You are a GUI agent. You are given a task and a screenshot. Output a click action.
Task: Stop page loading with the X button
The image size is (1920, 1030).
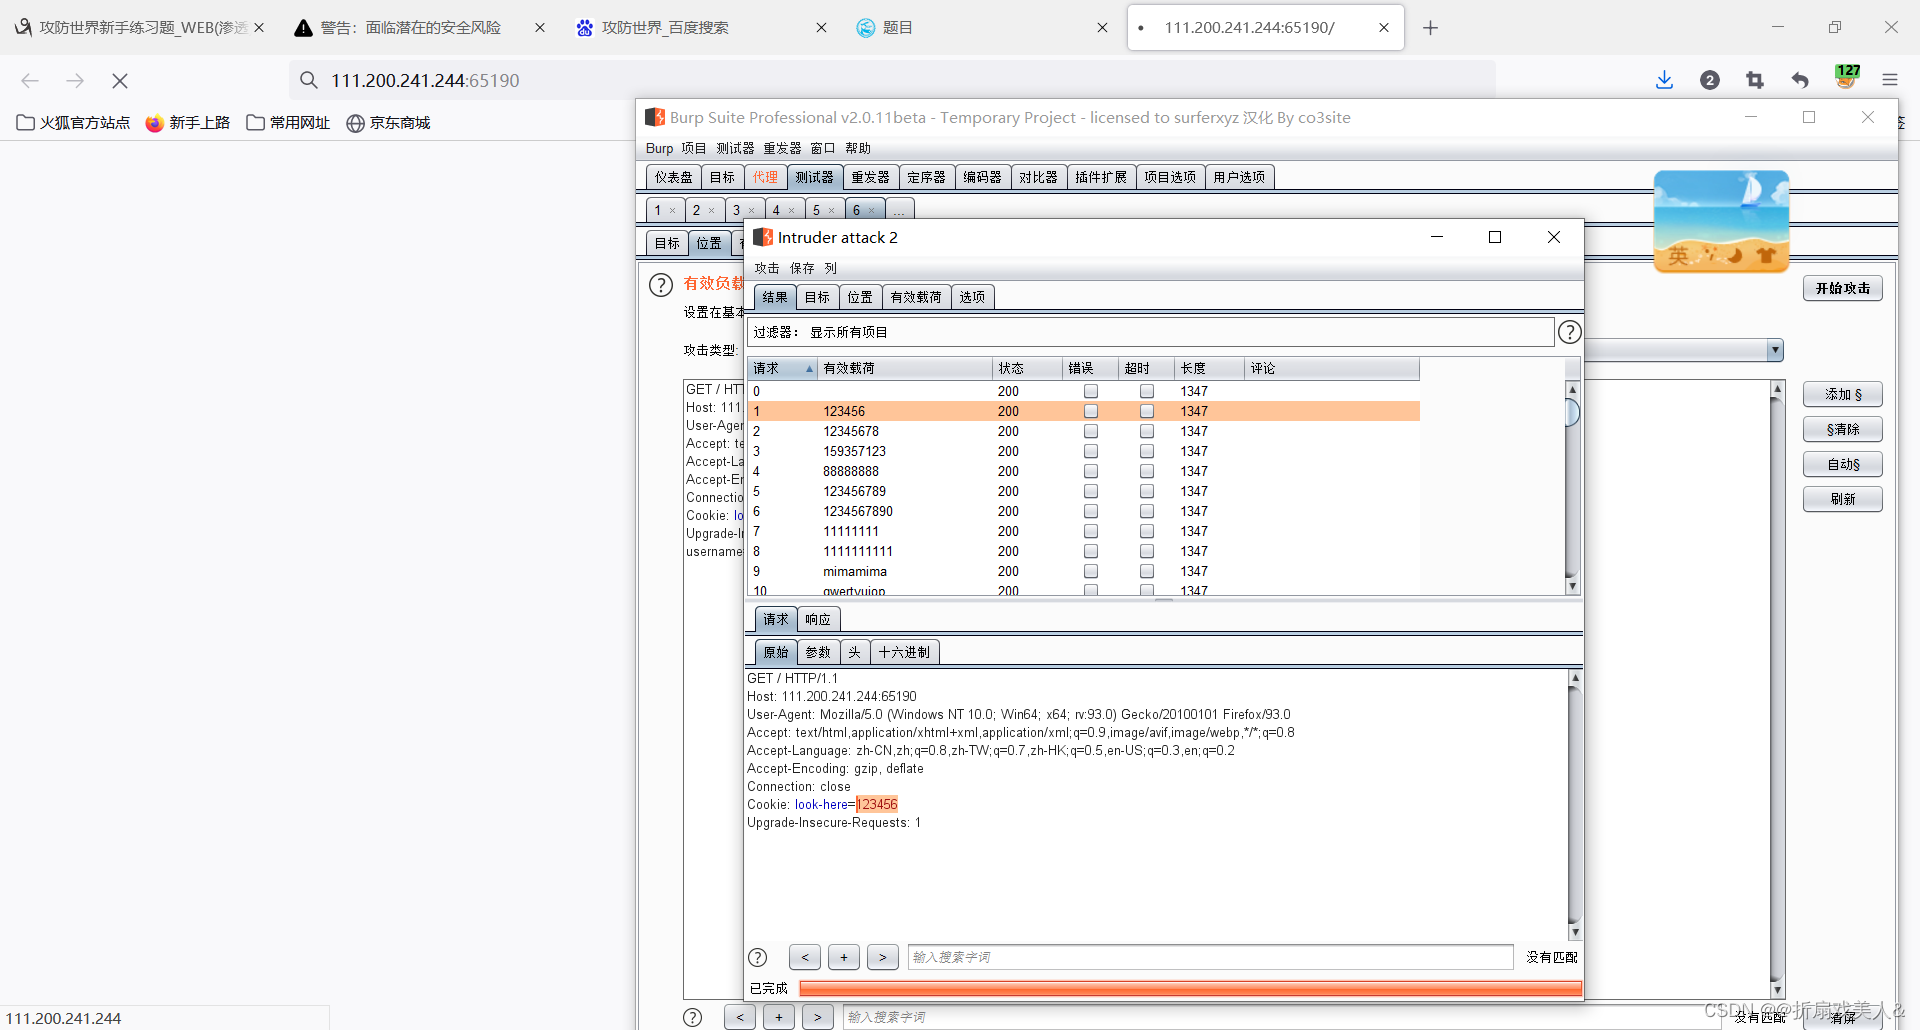point(120,81)
